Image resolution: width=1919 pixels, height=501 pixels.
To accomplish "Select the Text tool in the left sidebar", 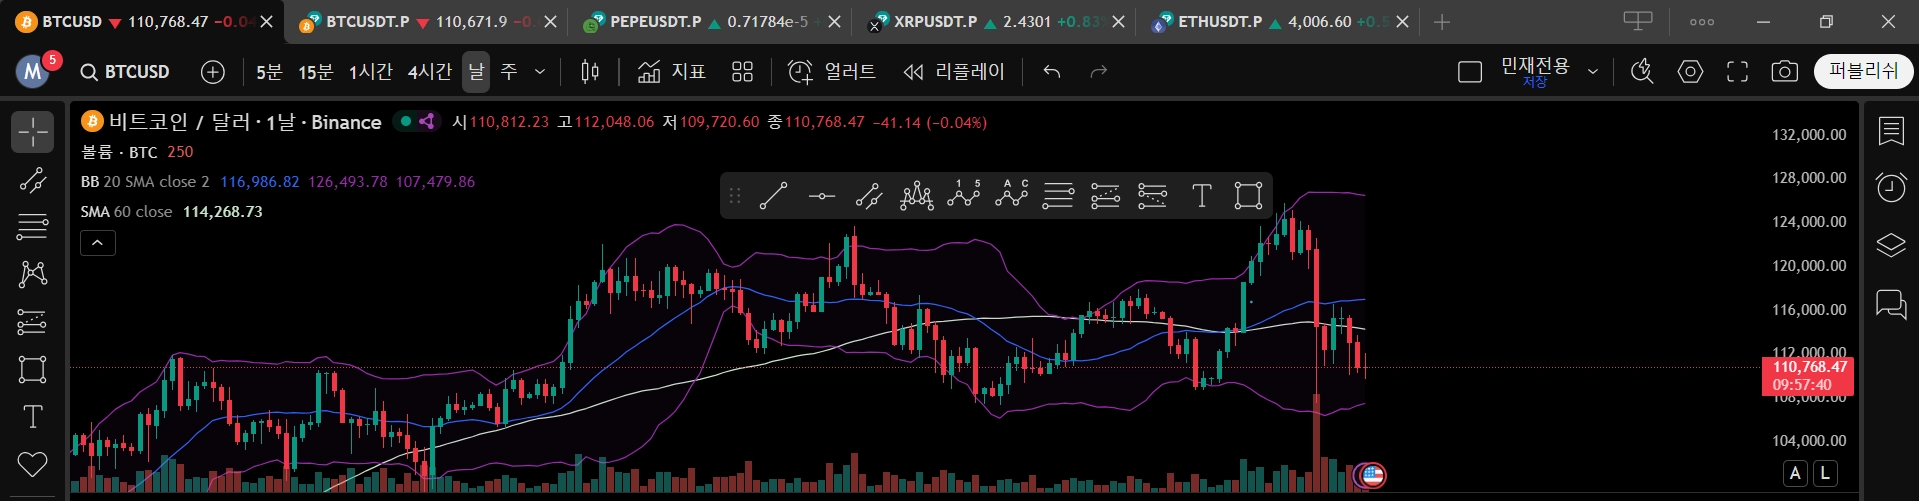I will pos(32,417).
